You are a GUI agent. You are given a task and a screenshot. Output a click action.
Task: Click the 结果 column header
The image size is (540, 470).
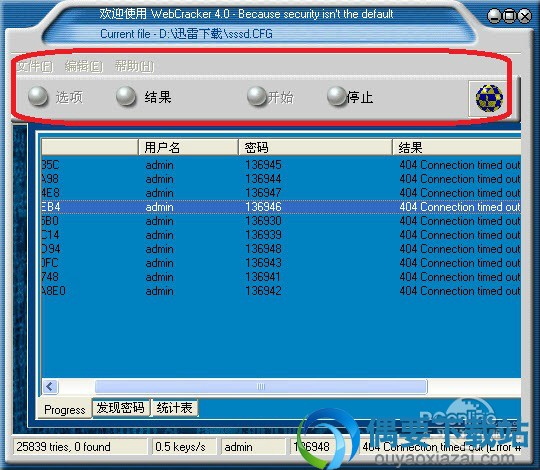[457, 147]
